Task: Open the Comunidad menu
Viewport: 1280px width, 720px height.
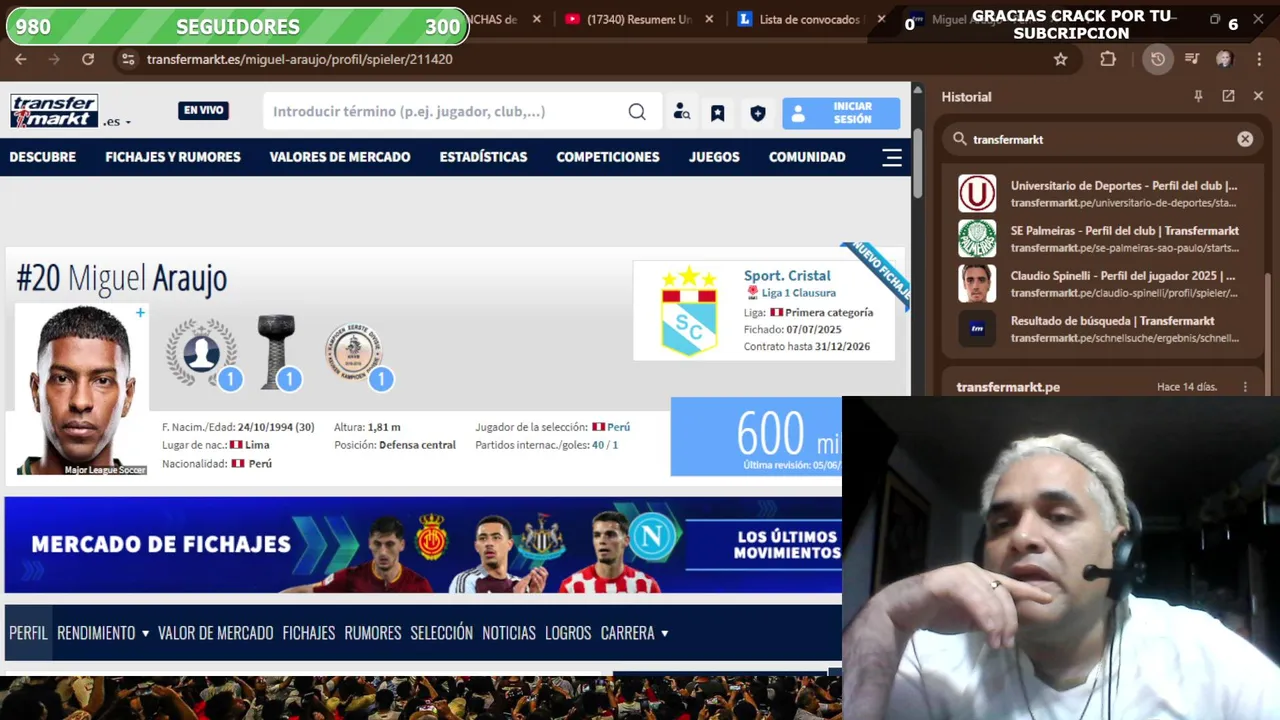Action: [807, 157]
